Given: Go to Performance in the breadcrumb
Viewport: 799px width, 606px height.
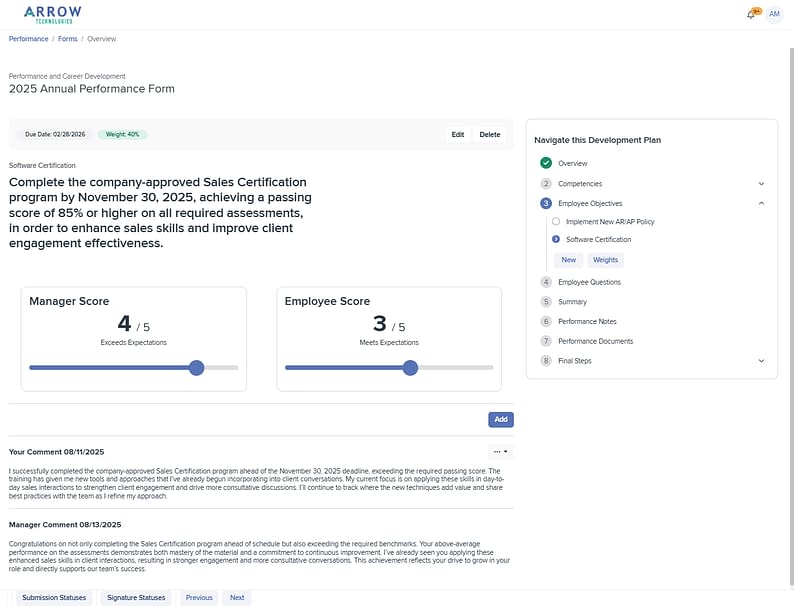Looking at the screenshot, I should (x=29, y=39).
